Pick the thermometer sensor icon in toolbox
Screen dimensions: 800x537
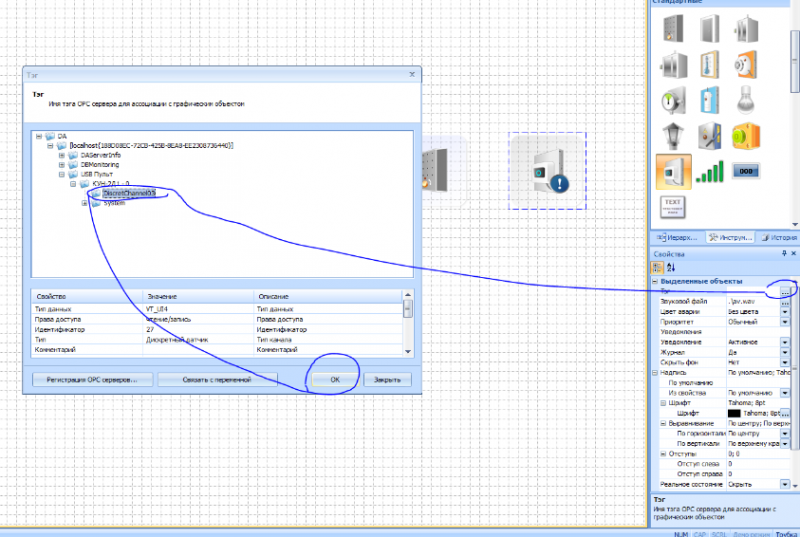(709, 65)
